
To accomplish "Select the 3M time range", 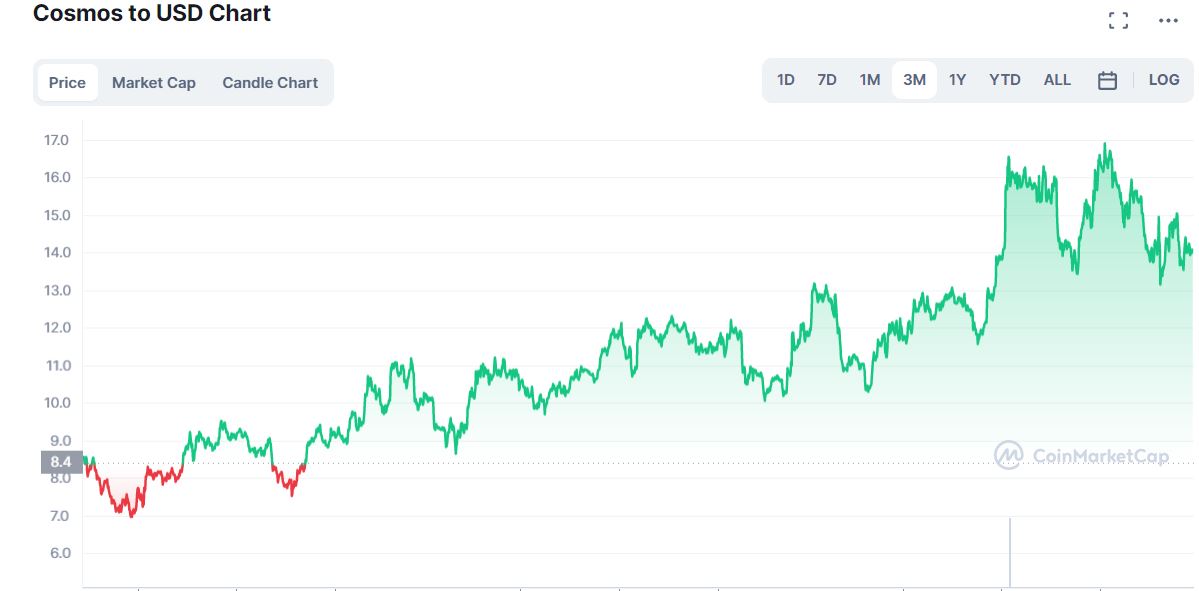I will point(915,80).
